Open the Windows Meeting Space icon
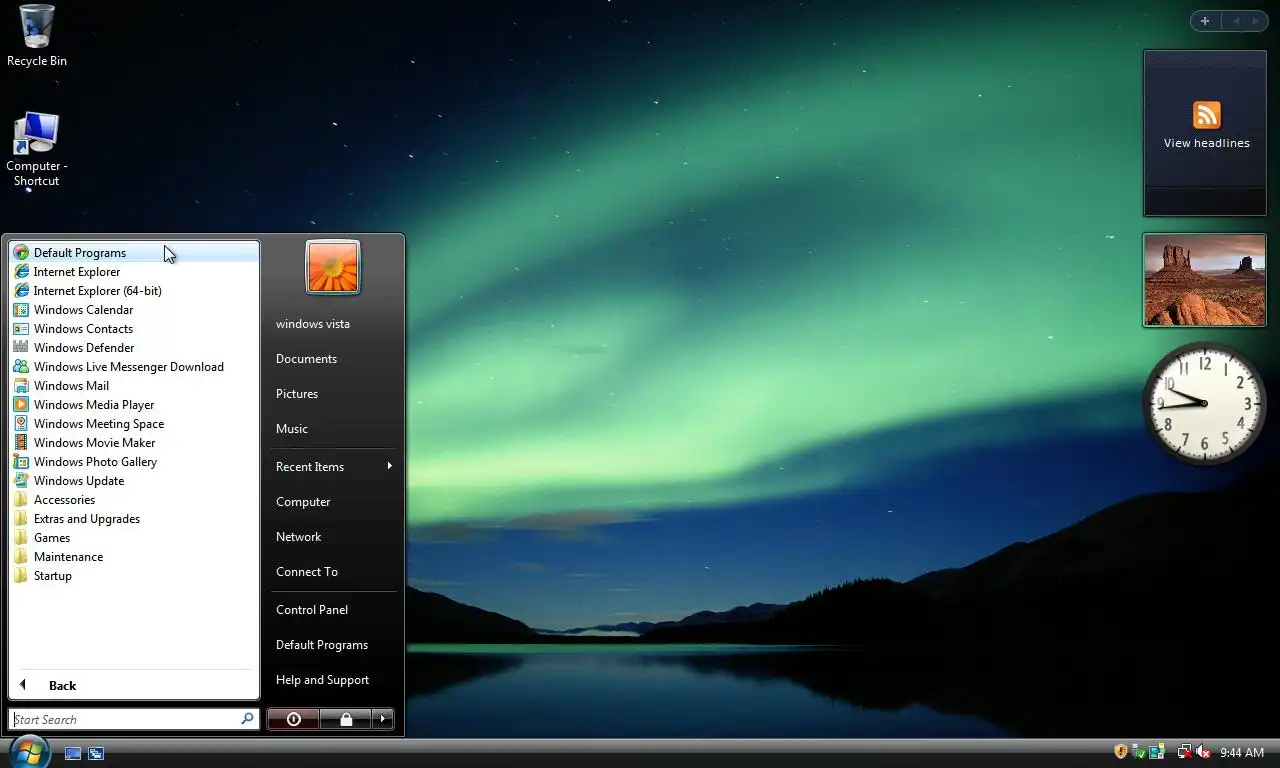Screen dimensions: 1280x768 [21, 424]
